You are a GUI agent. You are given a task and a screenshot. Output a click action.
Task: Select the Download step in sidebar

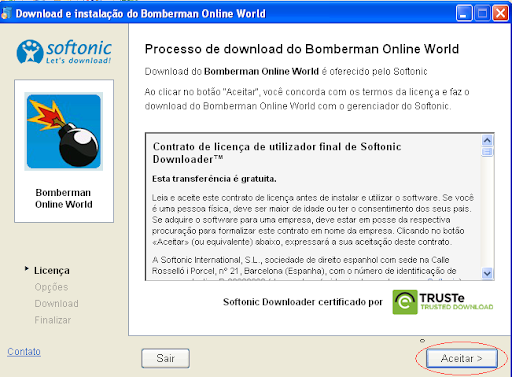57,303
